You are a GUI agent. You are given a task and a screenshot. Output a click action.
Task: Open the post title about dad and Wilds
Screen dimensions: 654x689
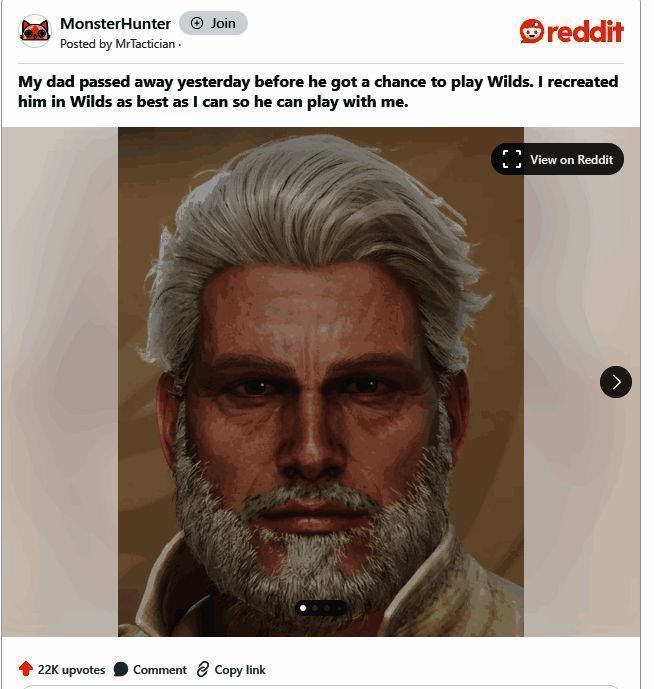click(x=318, y=91)
